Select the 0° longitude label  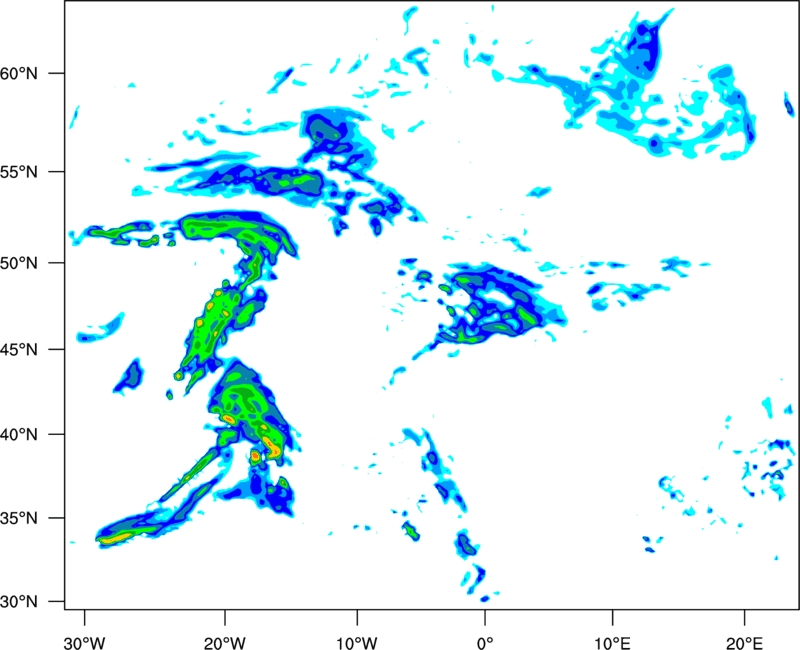[485, 643]
